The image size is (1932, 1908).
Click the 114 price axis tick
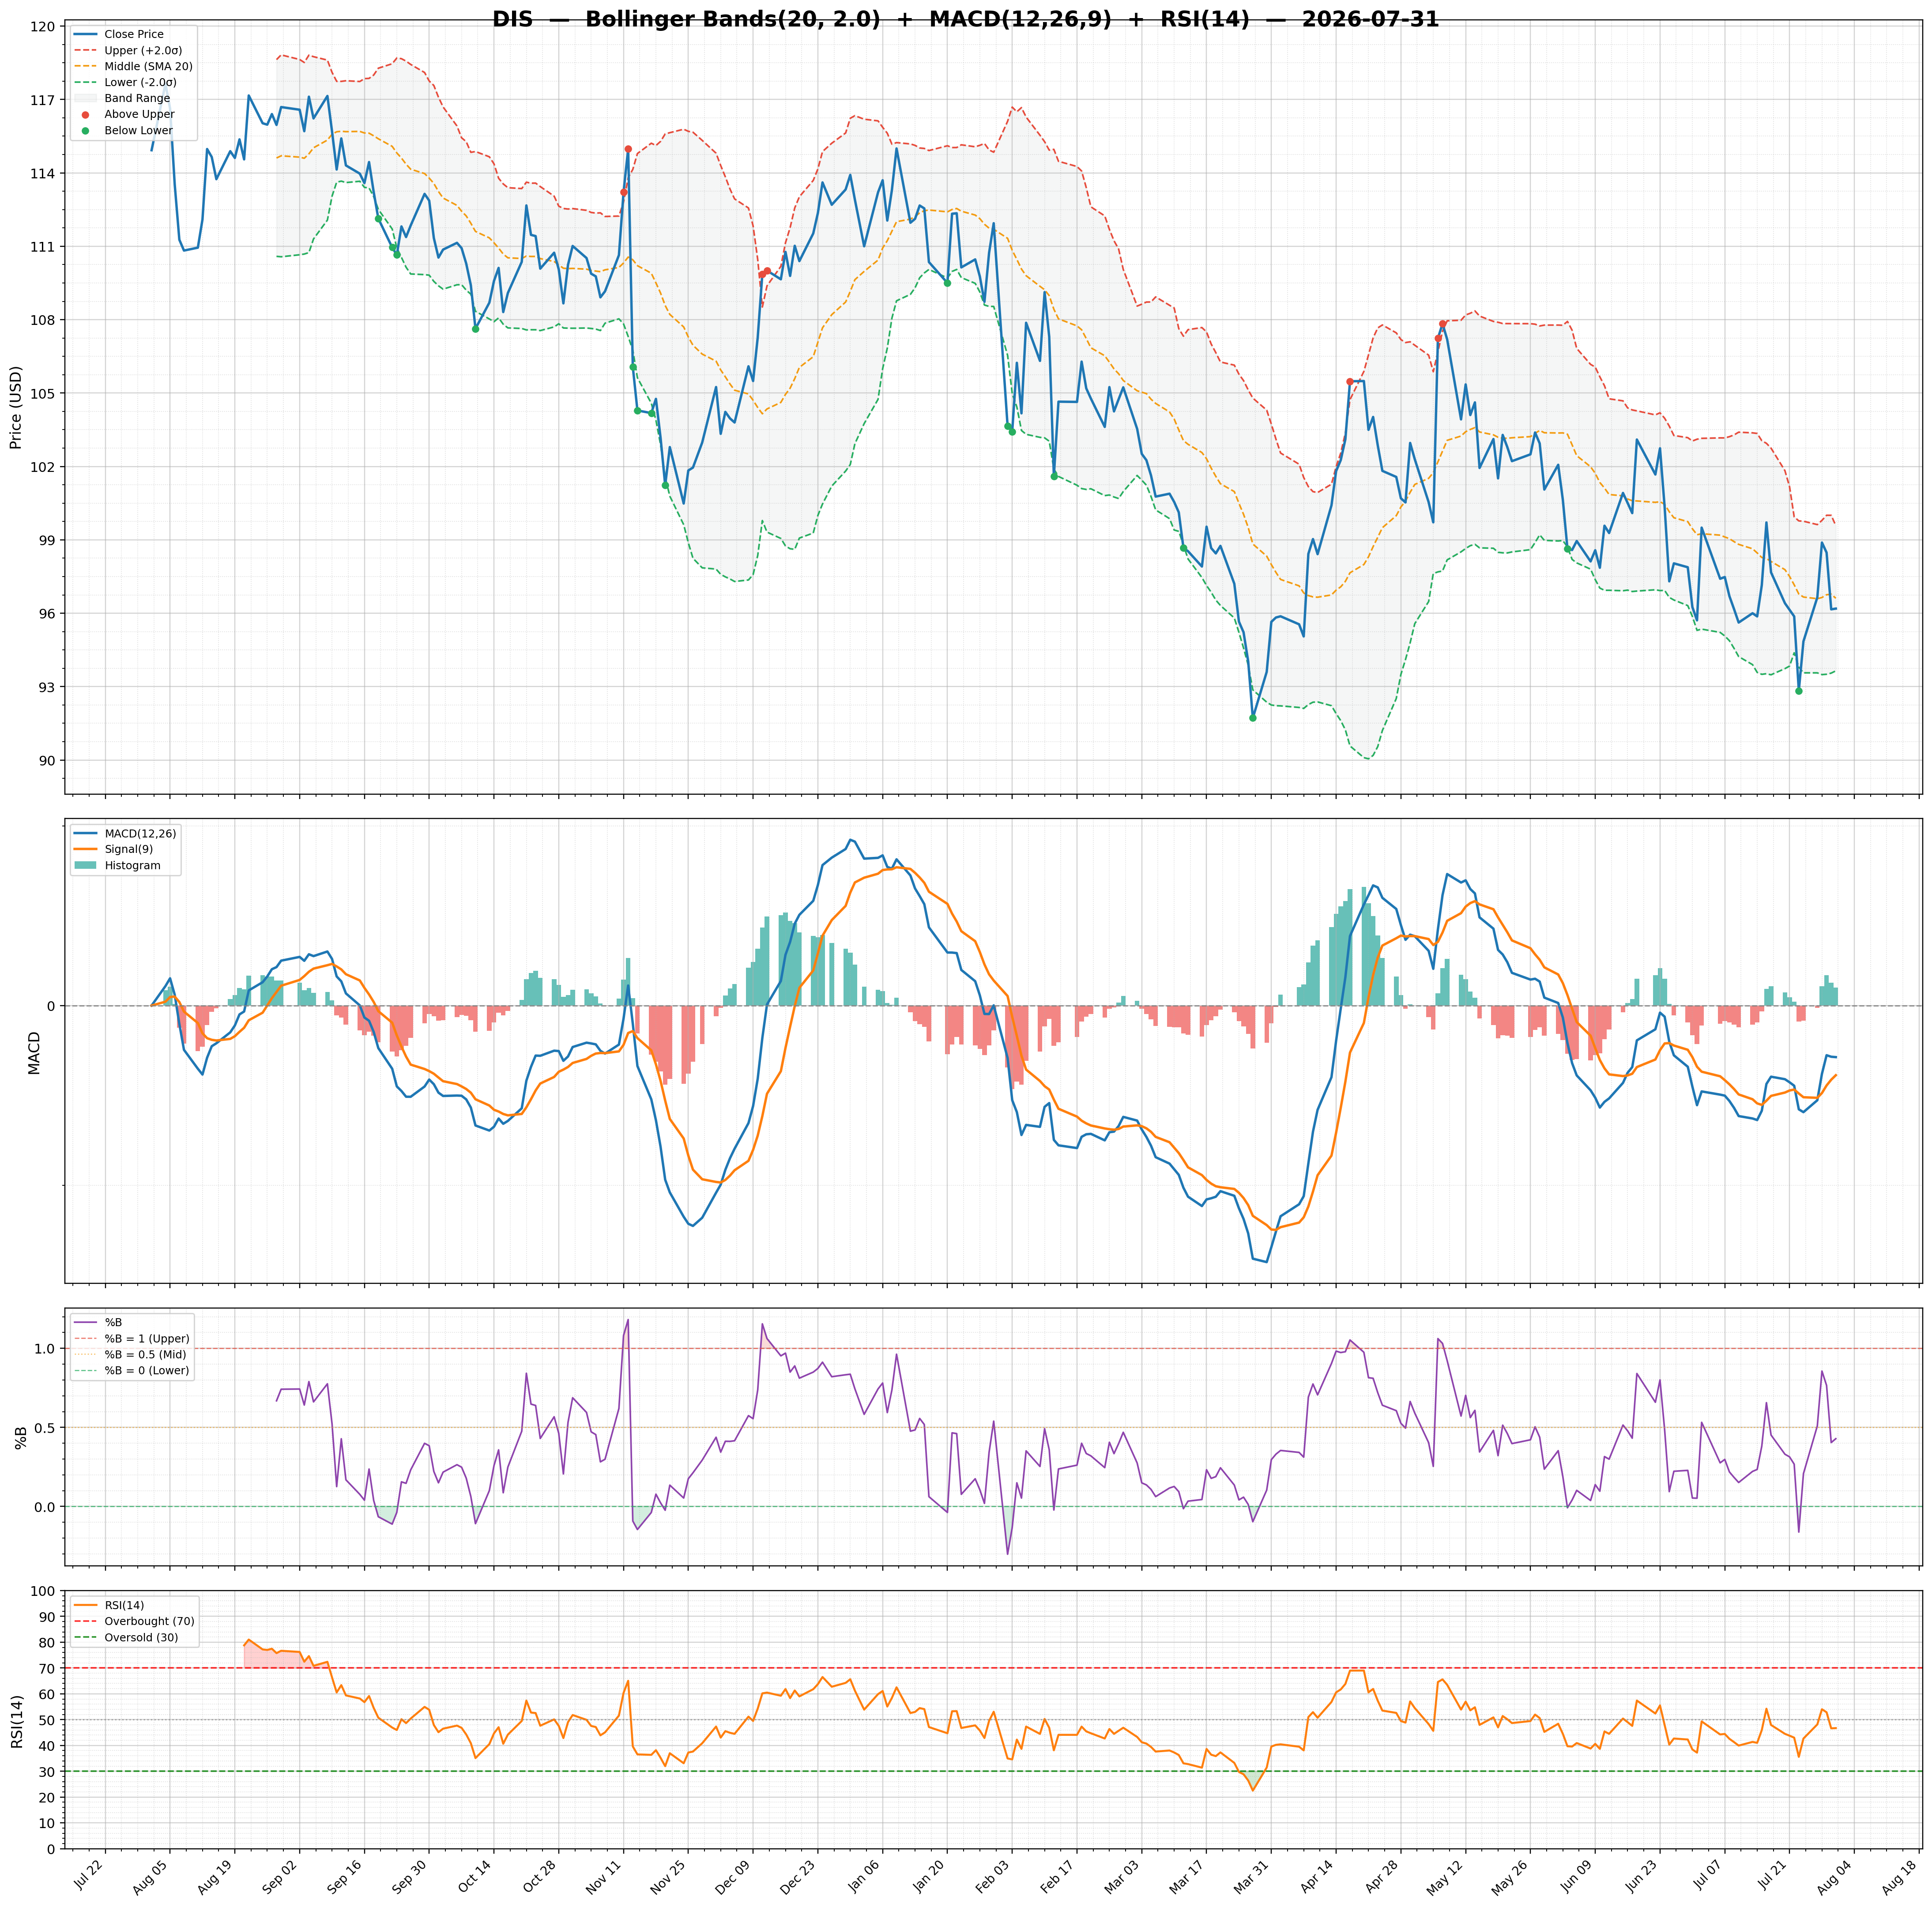point(42,174)
